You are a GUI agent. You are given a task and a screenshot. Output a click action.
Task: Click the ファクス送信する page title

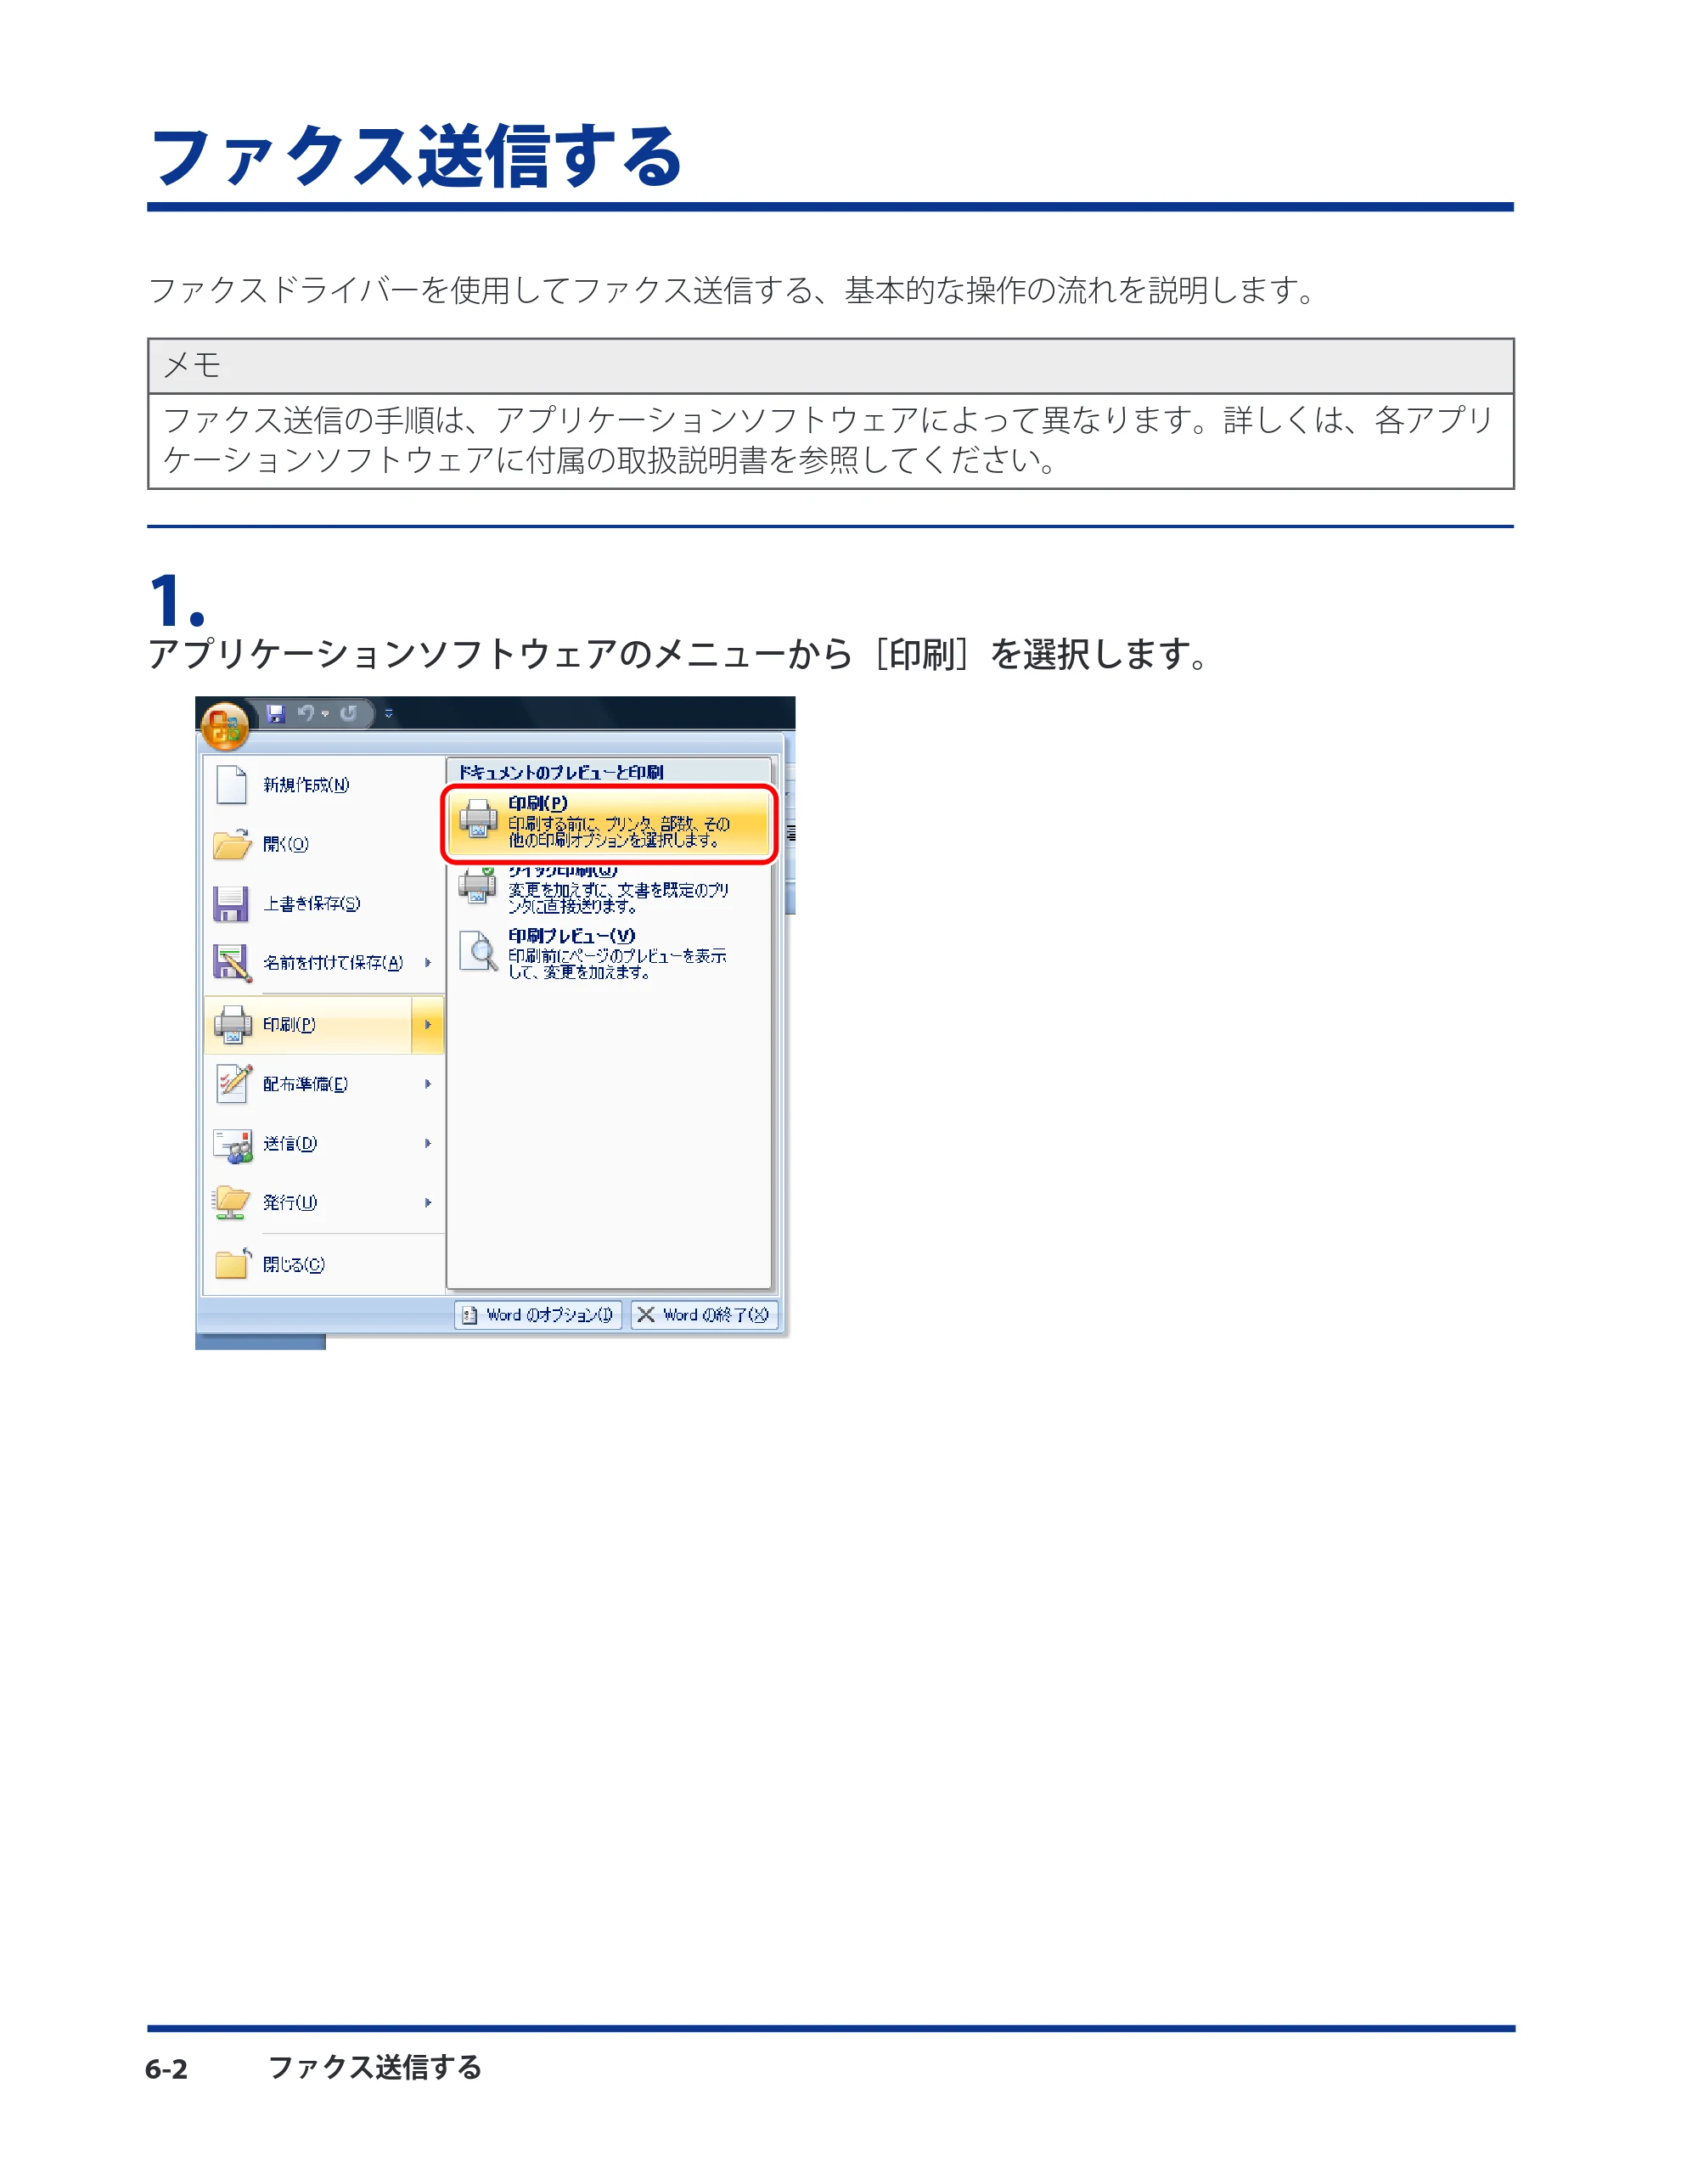click(x=416, y=157)
